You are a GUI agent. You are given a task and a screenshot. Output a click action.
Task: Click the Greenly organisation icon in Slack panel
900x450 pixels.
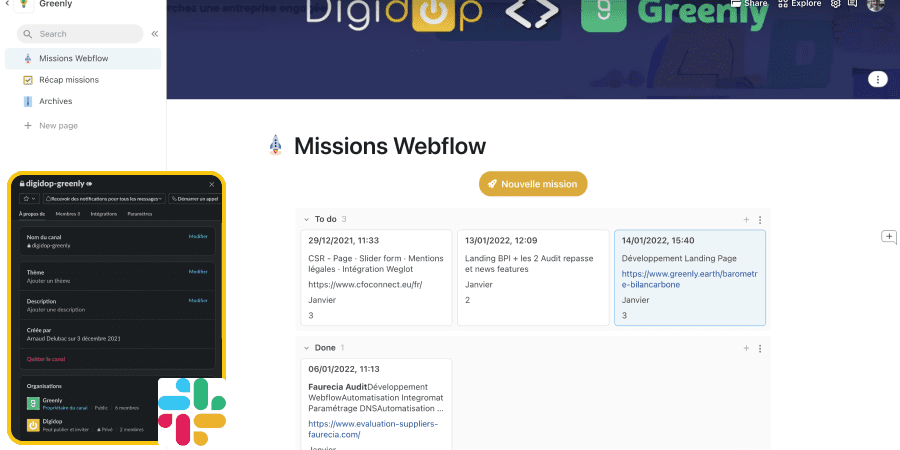click(33, 404)
